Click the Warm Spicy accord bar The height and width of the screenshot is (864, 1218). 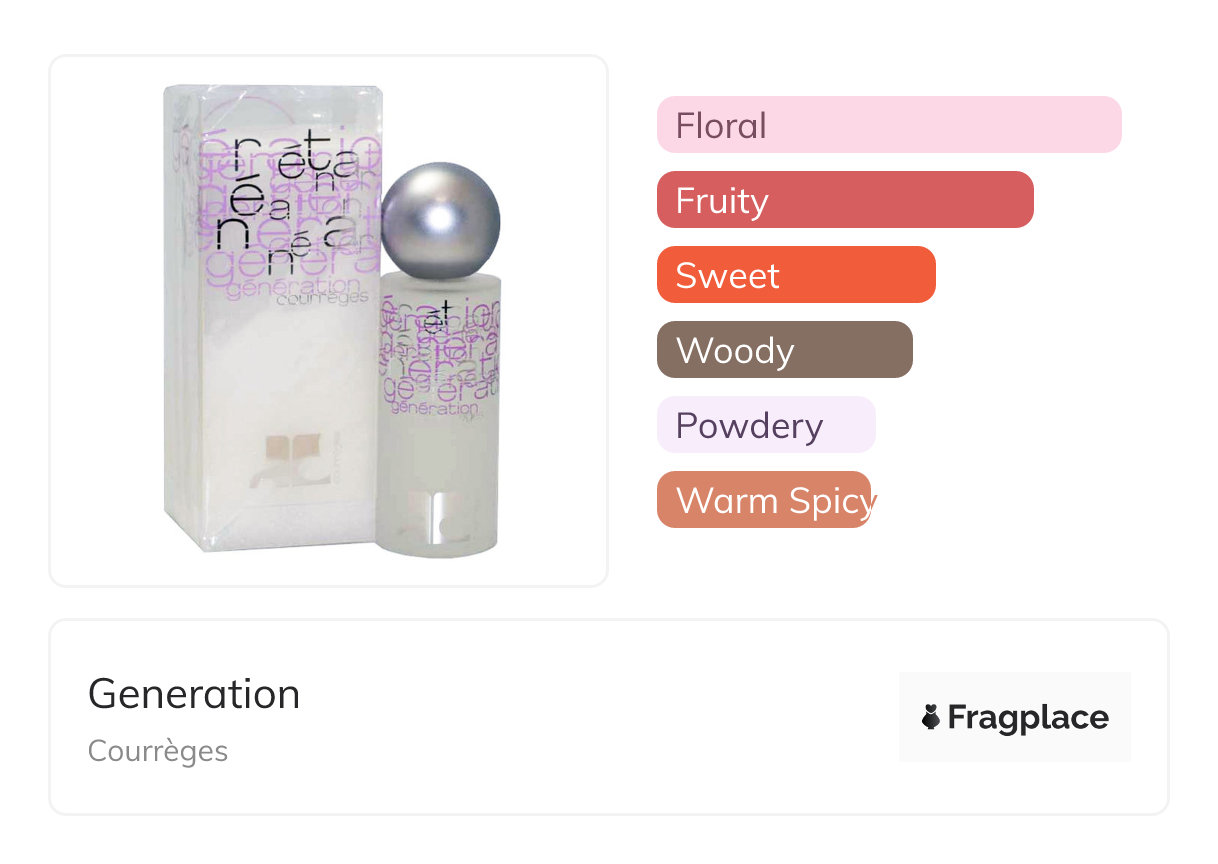click(764, 500)
